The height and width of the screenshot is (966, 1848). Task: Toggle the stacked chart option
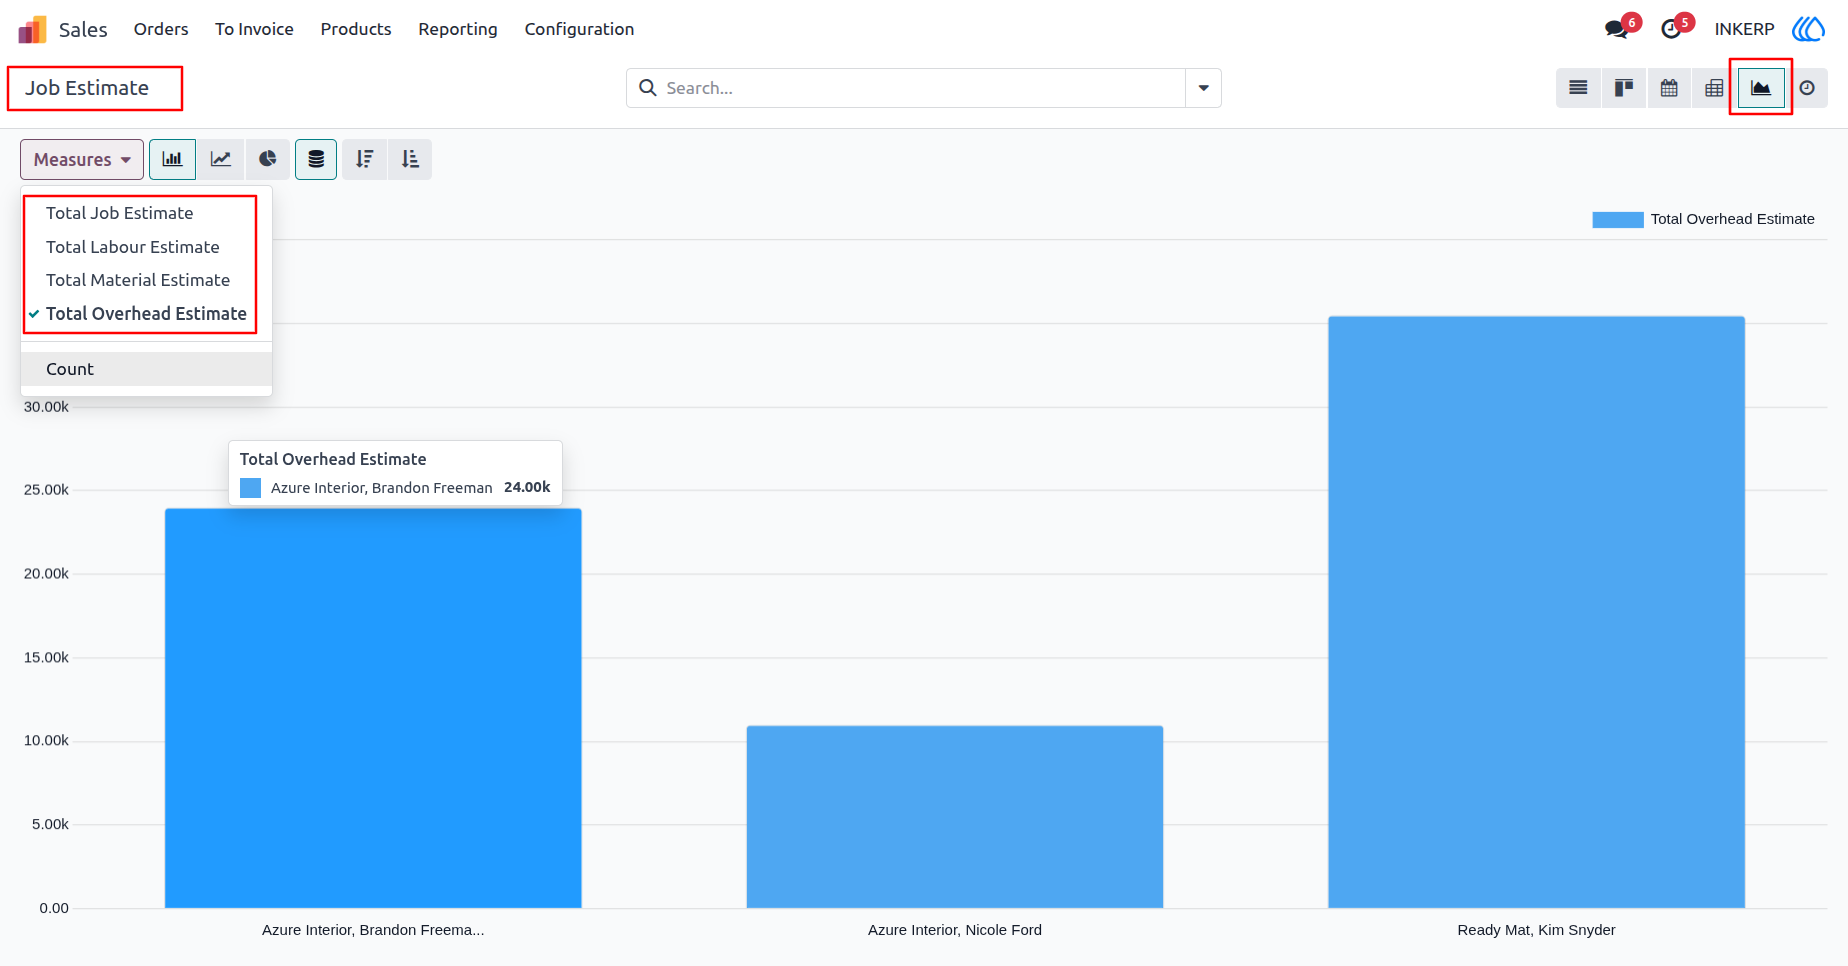(x=316, y=159)
